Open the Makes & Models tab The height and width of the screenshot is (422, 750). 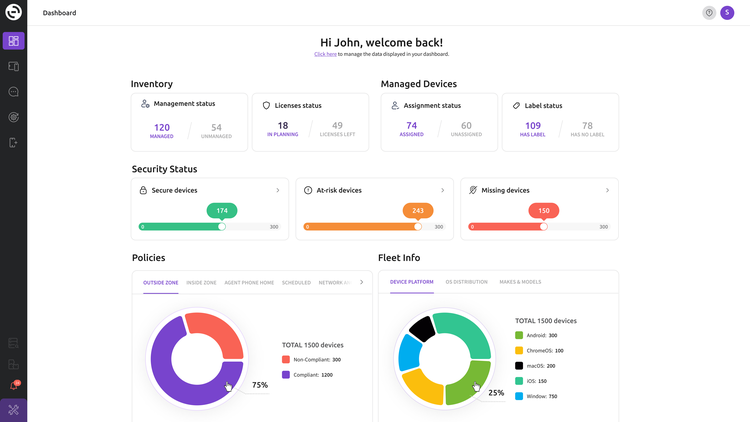tap(520, 282)
